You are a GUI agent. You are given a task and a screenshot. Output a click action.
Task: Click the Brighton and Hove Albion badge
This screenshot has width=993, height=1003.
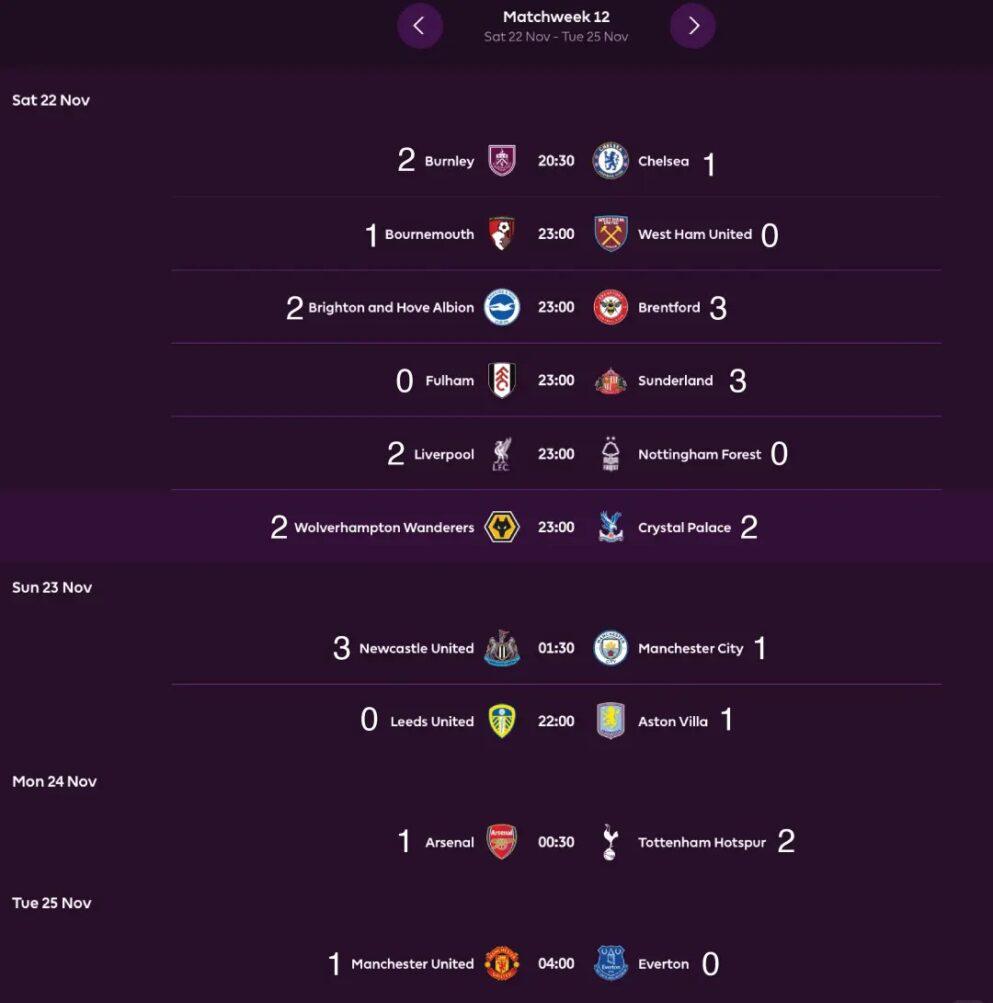click(502, 307)
